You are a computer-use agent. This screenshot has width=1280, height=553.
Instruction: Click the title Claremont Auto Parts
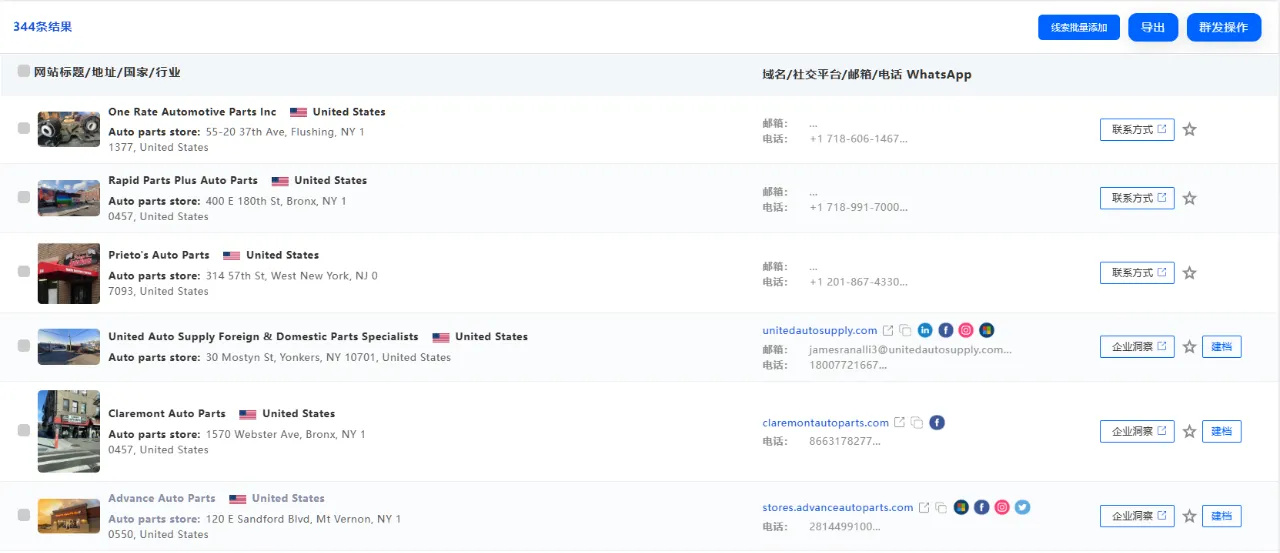click(167, 414)
